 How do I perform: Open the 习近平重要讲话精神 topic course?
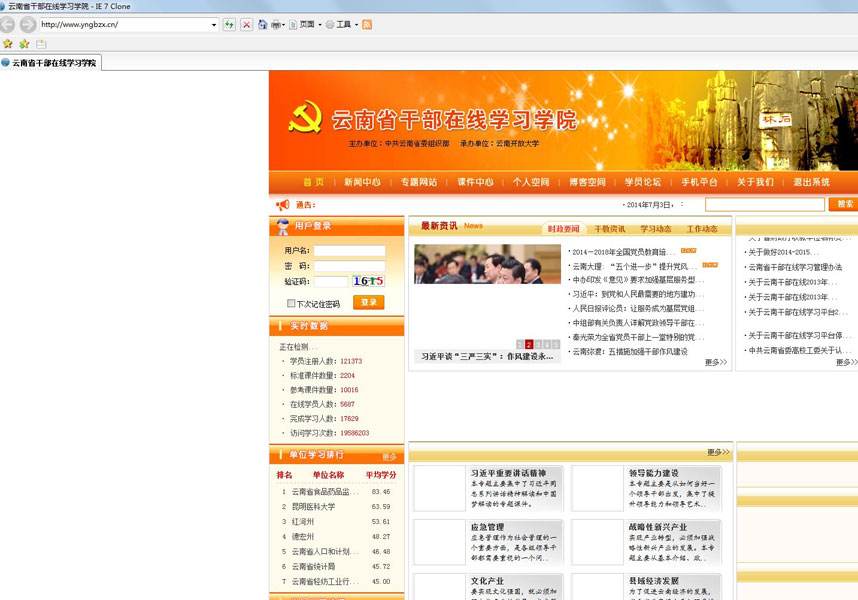(x=508, y=473)
